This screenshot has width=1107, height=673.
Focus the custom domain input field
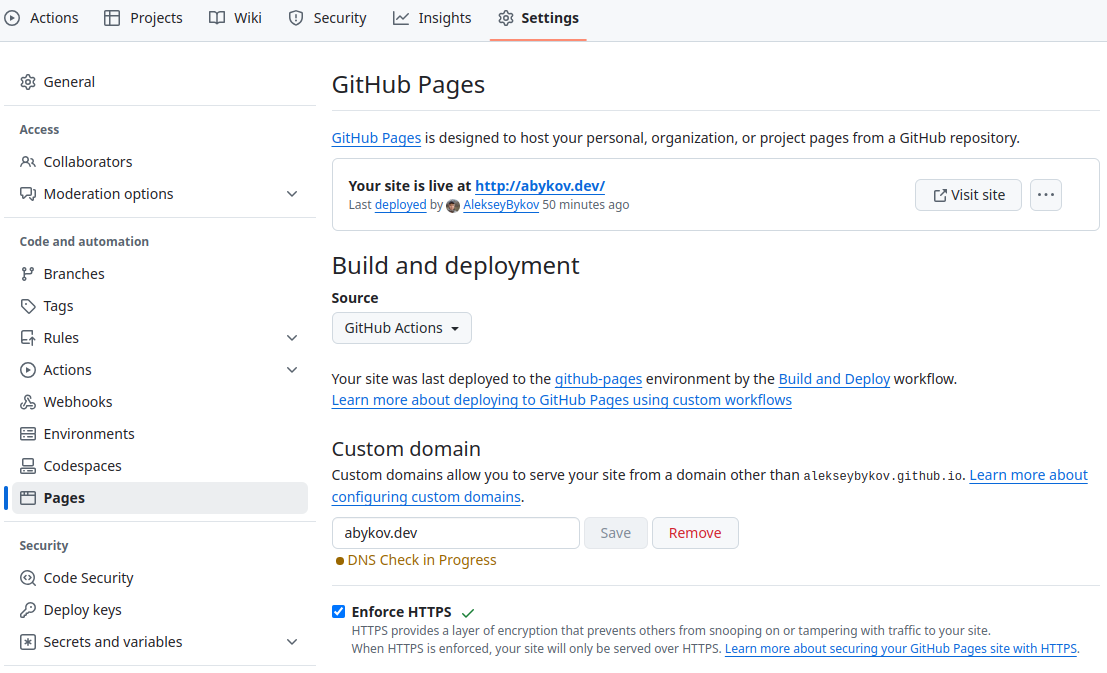point(455,533)
